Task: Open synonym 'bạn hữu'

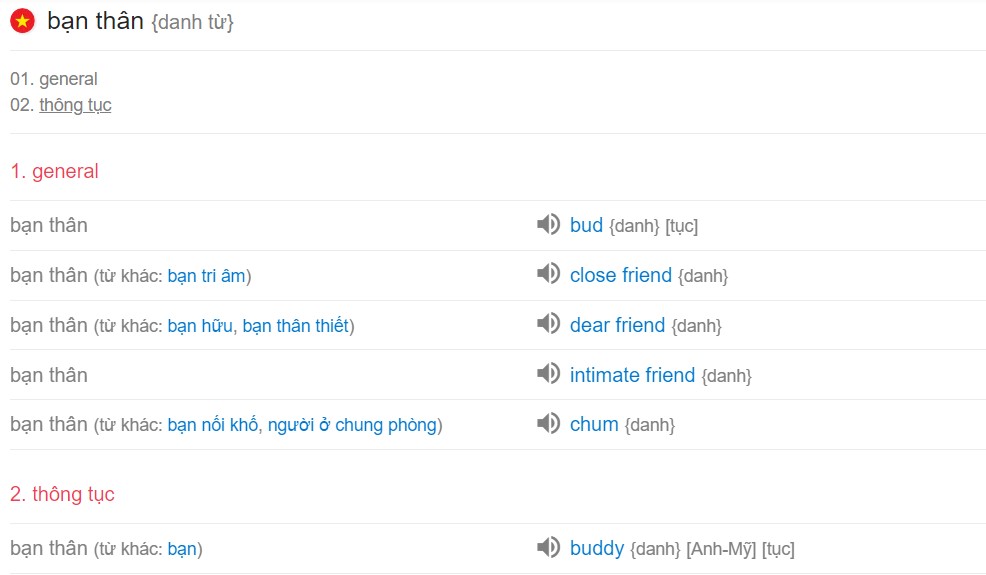Action: pos(200,326)
